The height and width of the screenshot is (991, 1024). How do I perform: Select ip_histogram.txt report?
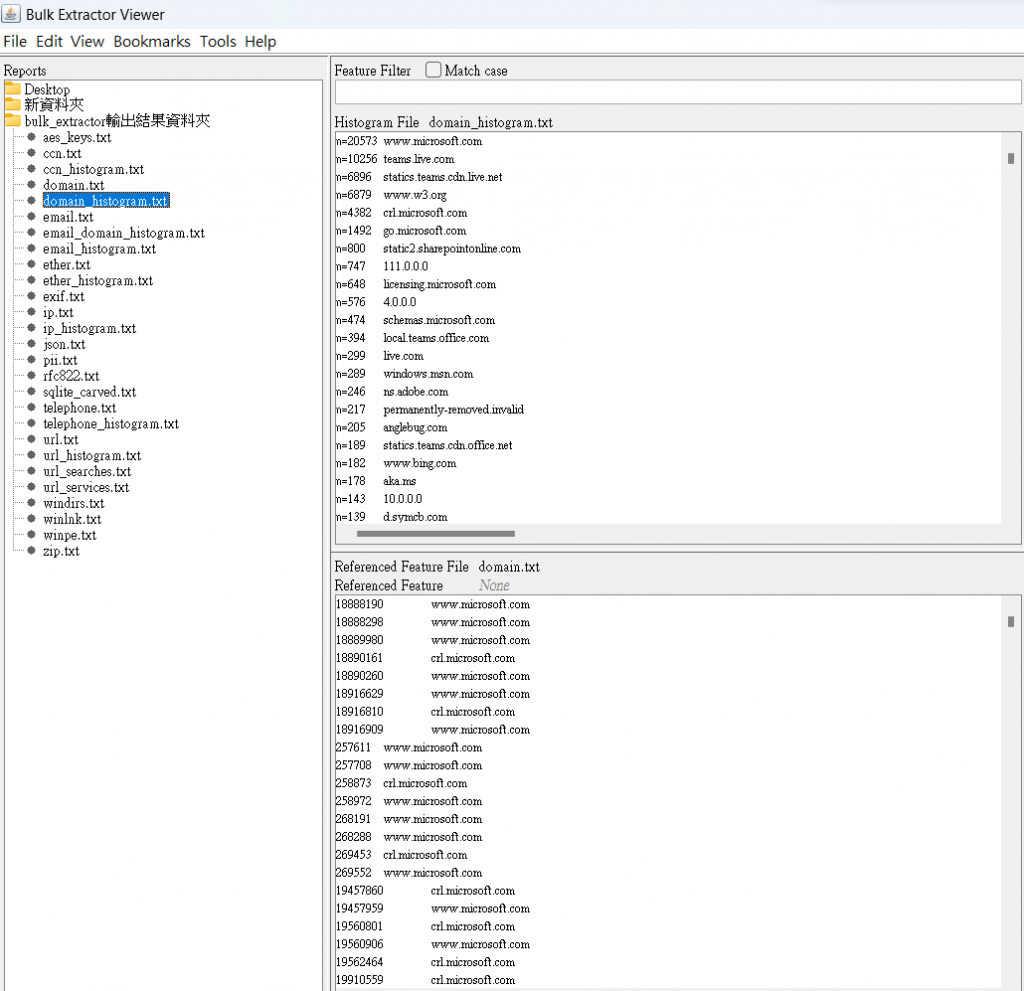89,329
